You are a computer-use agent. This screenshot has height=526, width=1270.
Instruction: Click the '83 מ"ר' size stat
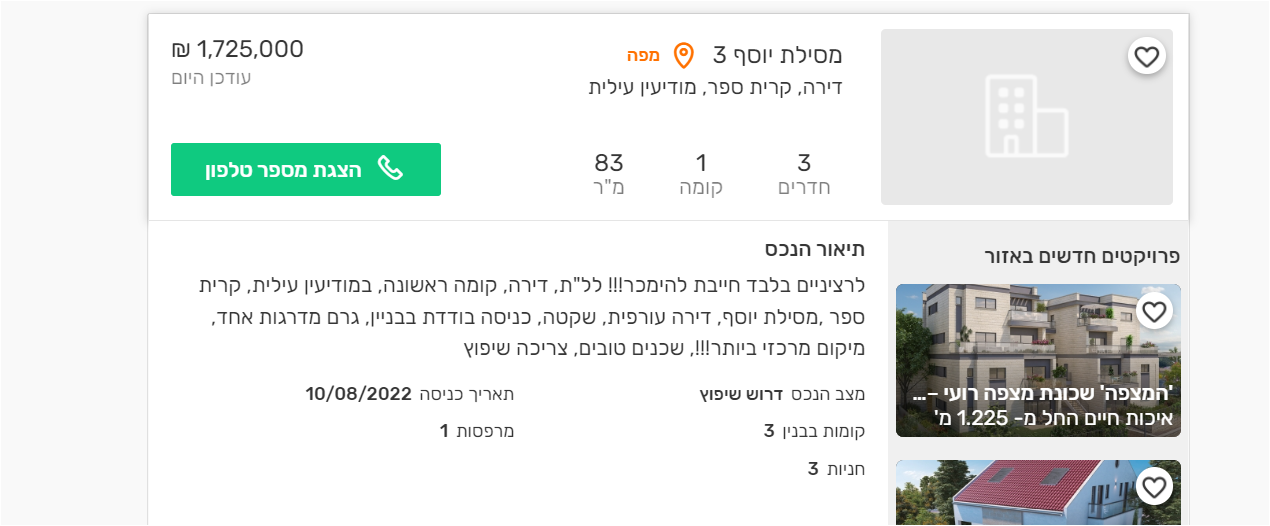(x=609, y=173)
